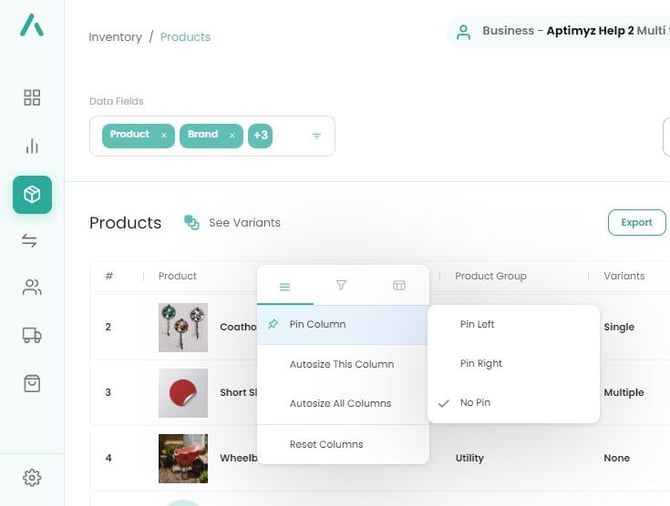Image resolution: width=670 pixels, height=506 pixels.
Task: Open the shopping bag icon in sidebar
Action: (x=32, y=383)
